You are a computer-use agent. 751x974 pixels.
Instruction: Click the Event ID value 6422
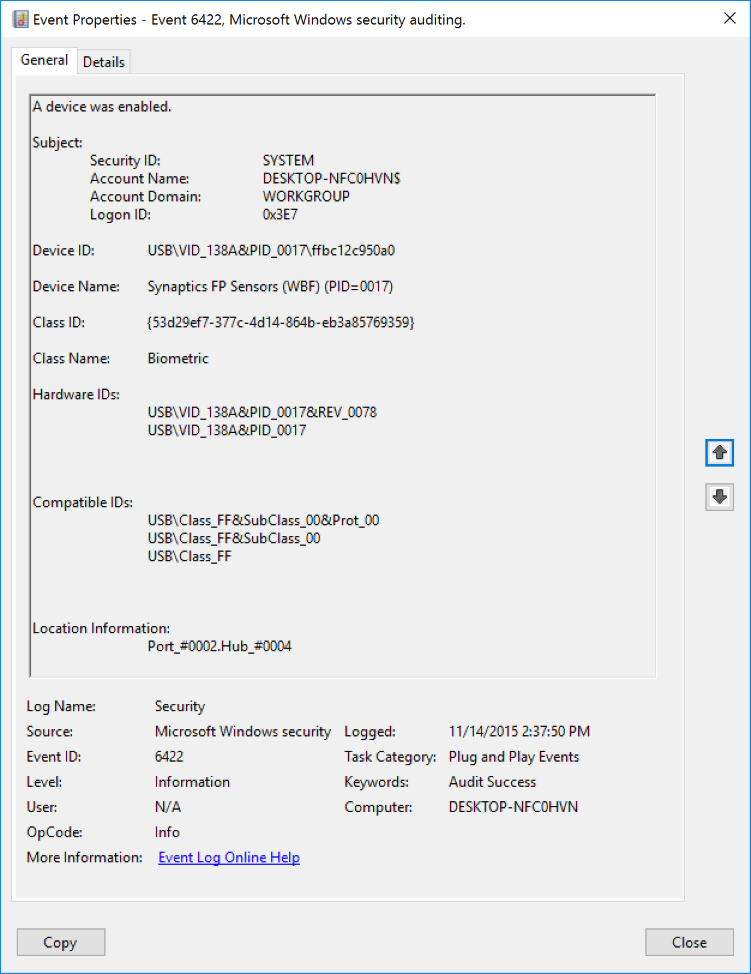point(169,757)
